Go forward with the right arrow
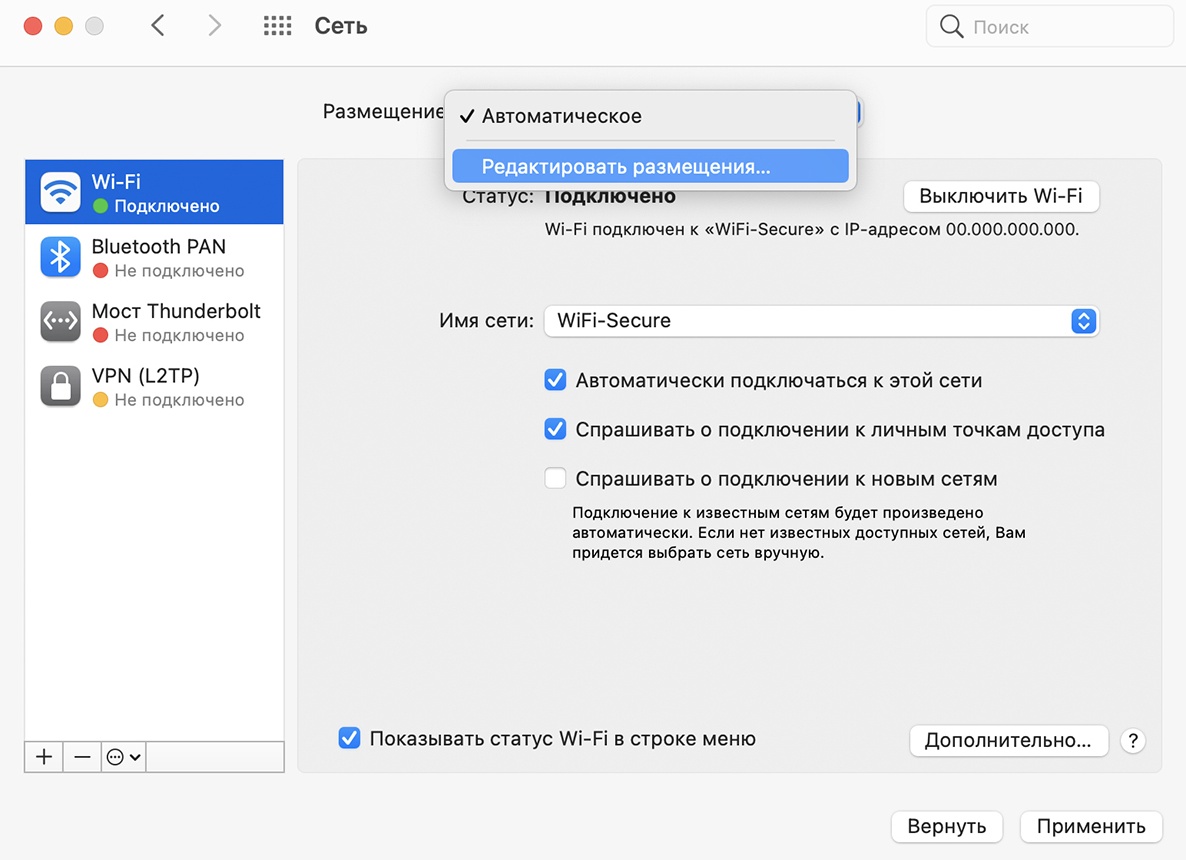The width and height of the screenshot is (1186, 860). 215,26
